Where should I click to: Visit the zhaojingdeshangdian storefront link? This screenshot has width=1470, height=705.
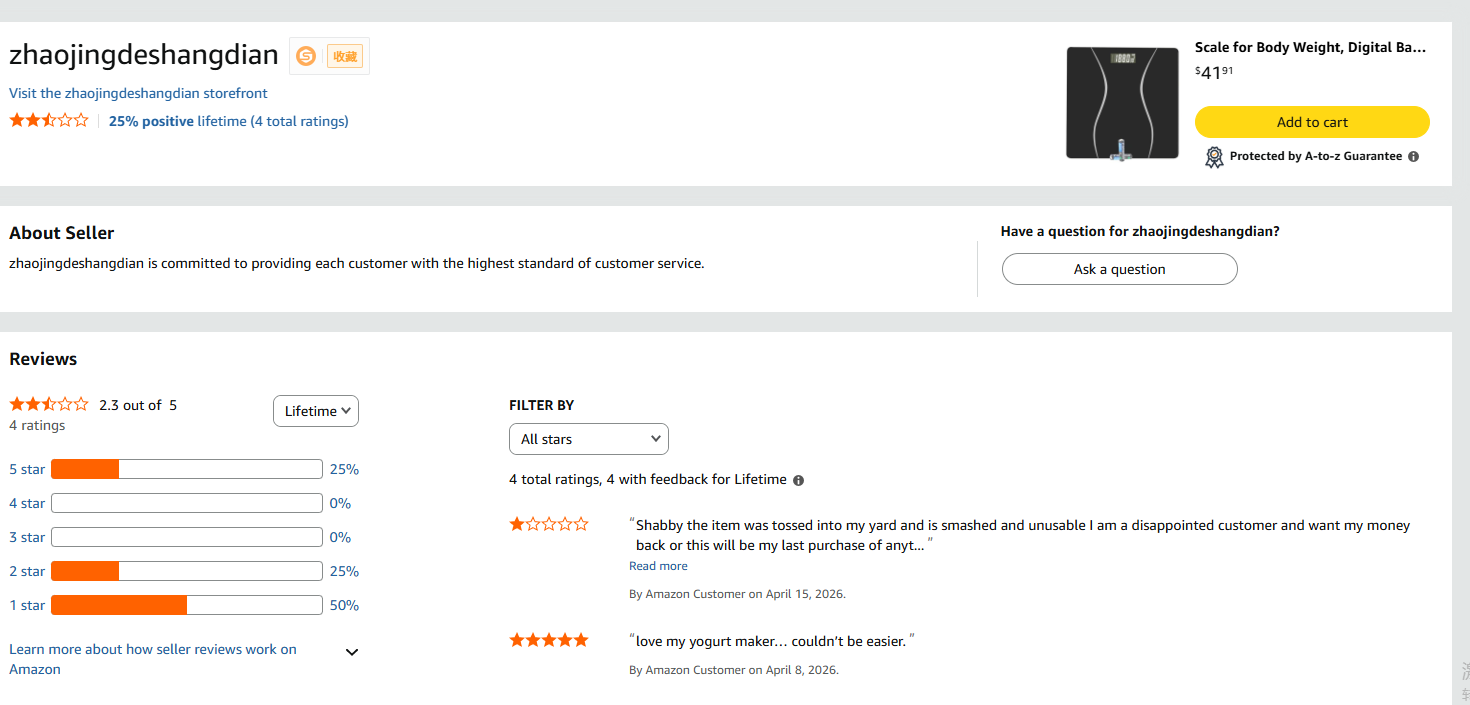click(x=138, y=93)
